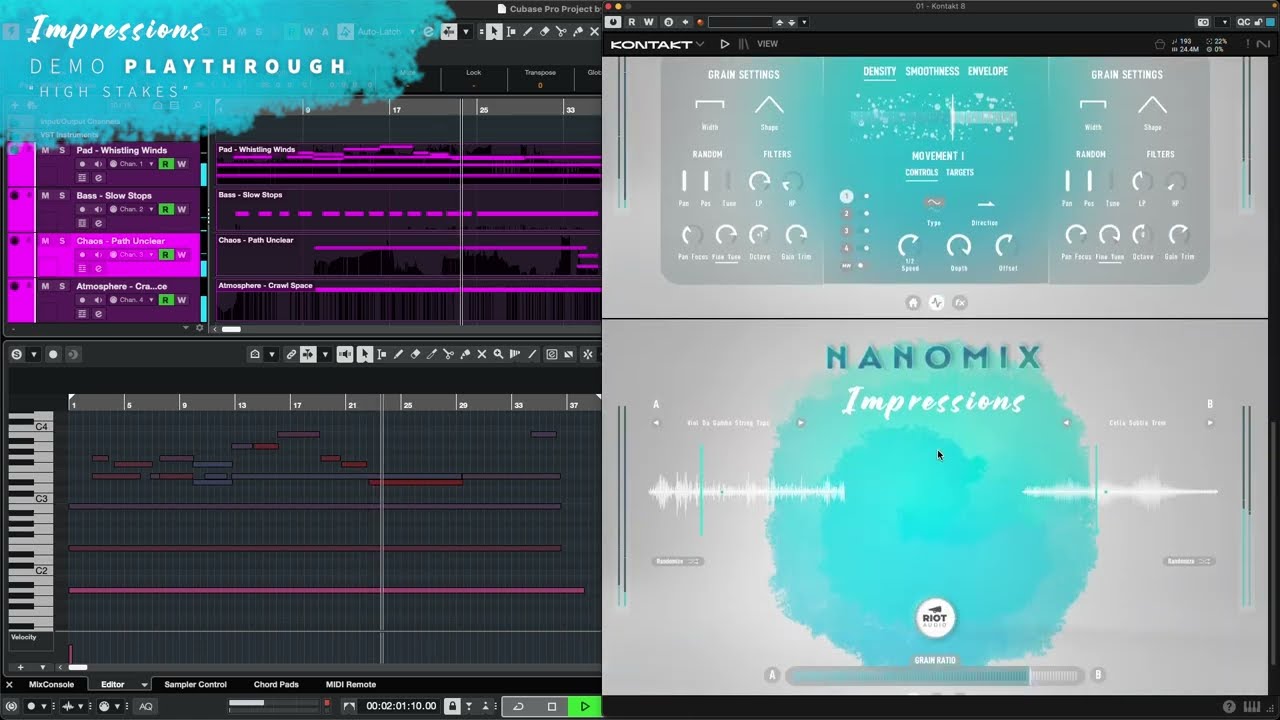The width and height of the screenshot is (1280, 720).
Task: Select the Mute X tool in the key editor
Action: 482,354
